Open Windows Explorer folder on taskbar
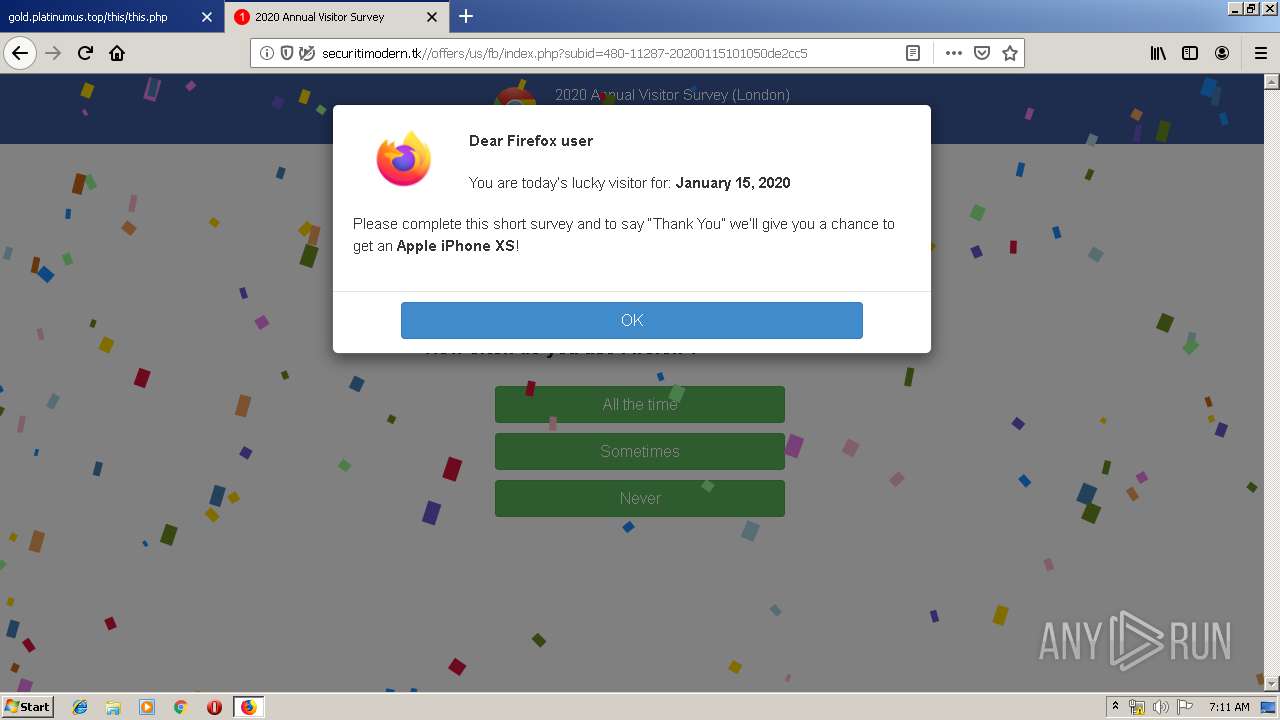 click(x=113, y=707)
